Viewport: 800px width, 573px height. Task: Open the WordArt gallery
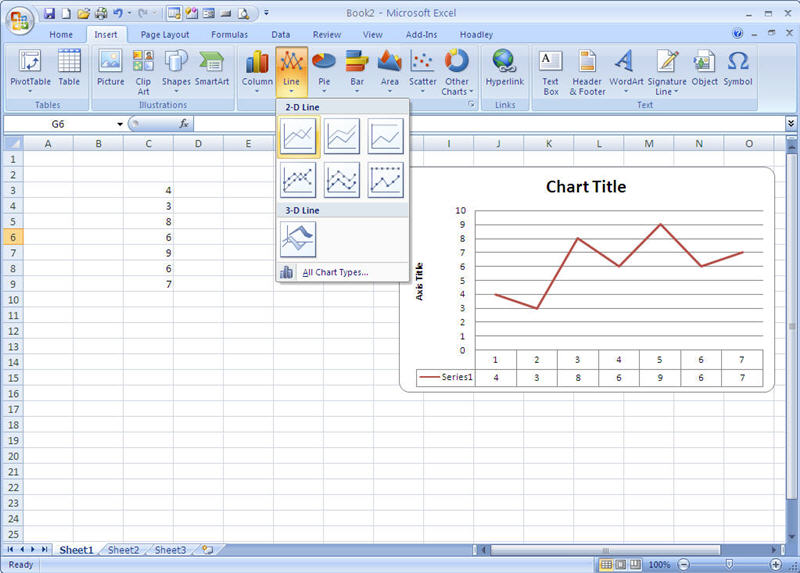tap(626, 71)
